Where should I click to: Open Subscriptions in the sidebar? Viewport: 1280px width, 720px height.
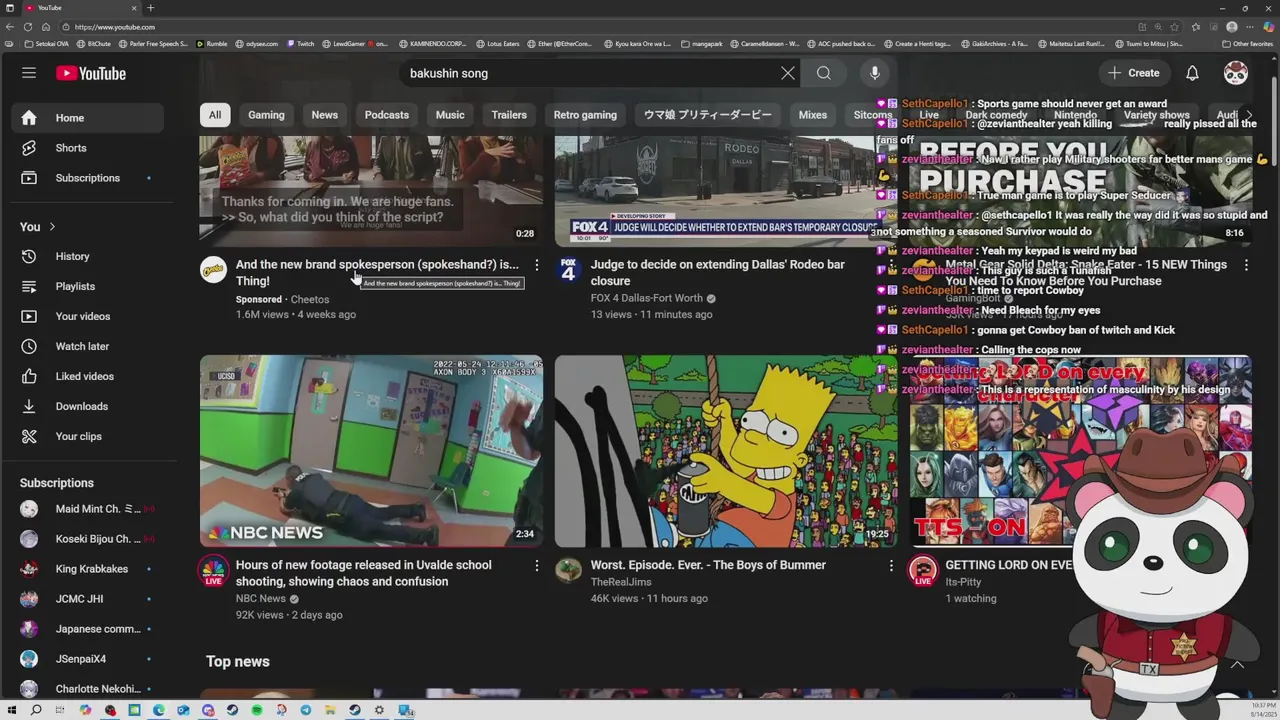click(x=88, y=178)
